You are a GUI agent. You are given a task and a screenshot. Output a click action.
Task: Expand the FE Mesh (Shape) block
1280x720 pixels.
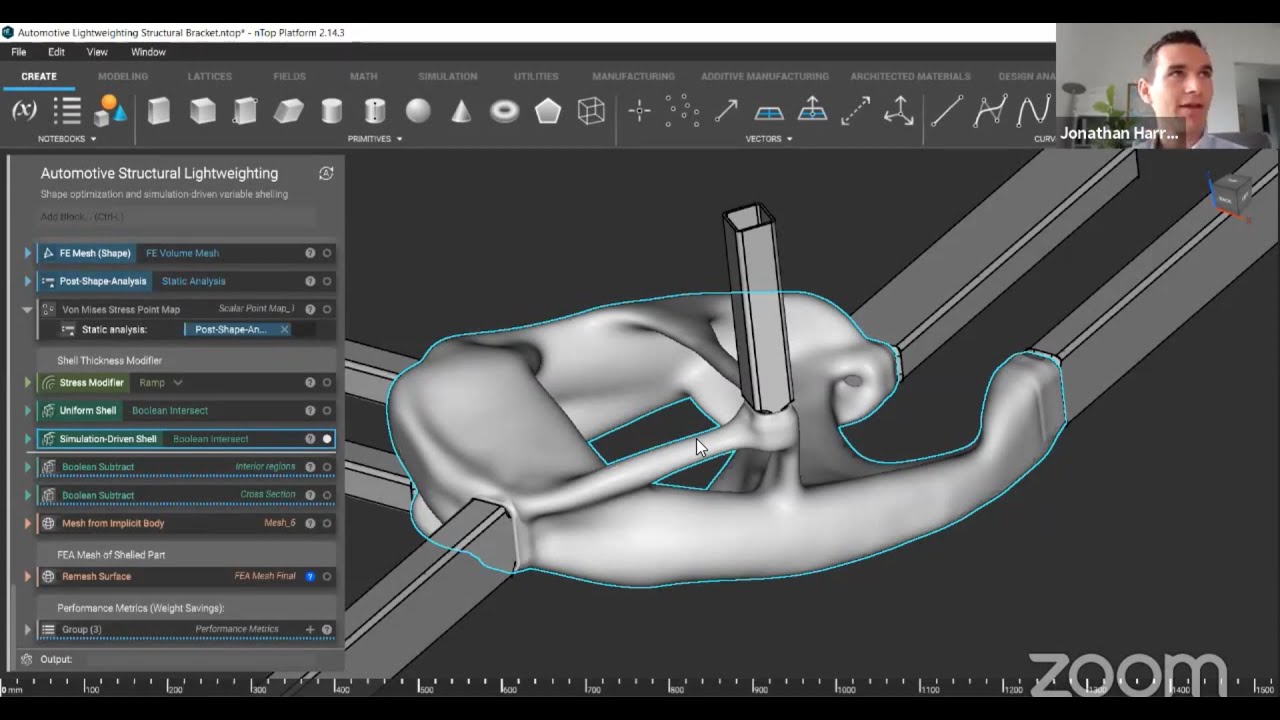pos(27,253)
